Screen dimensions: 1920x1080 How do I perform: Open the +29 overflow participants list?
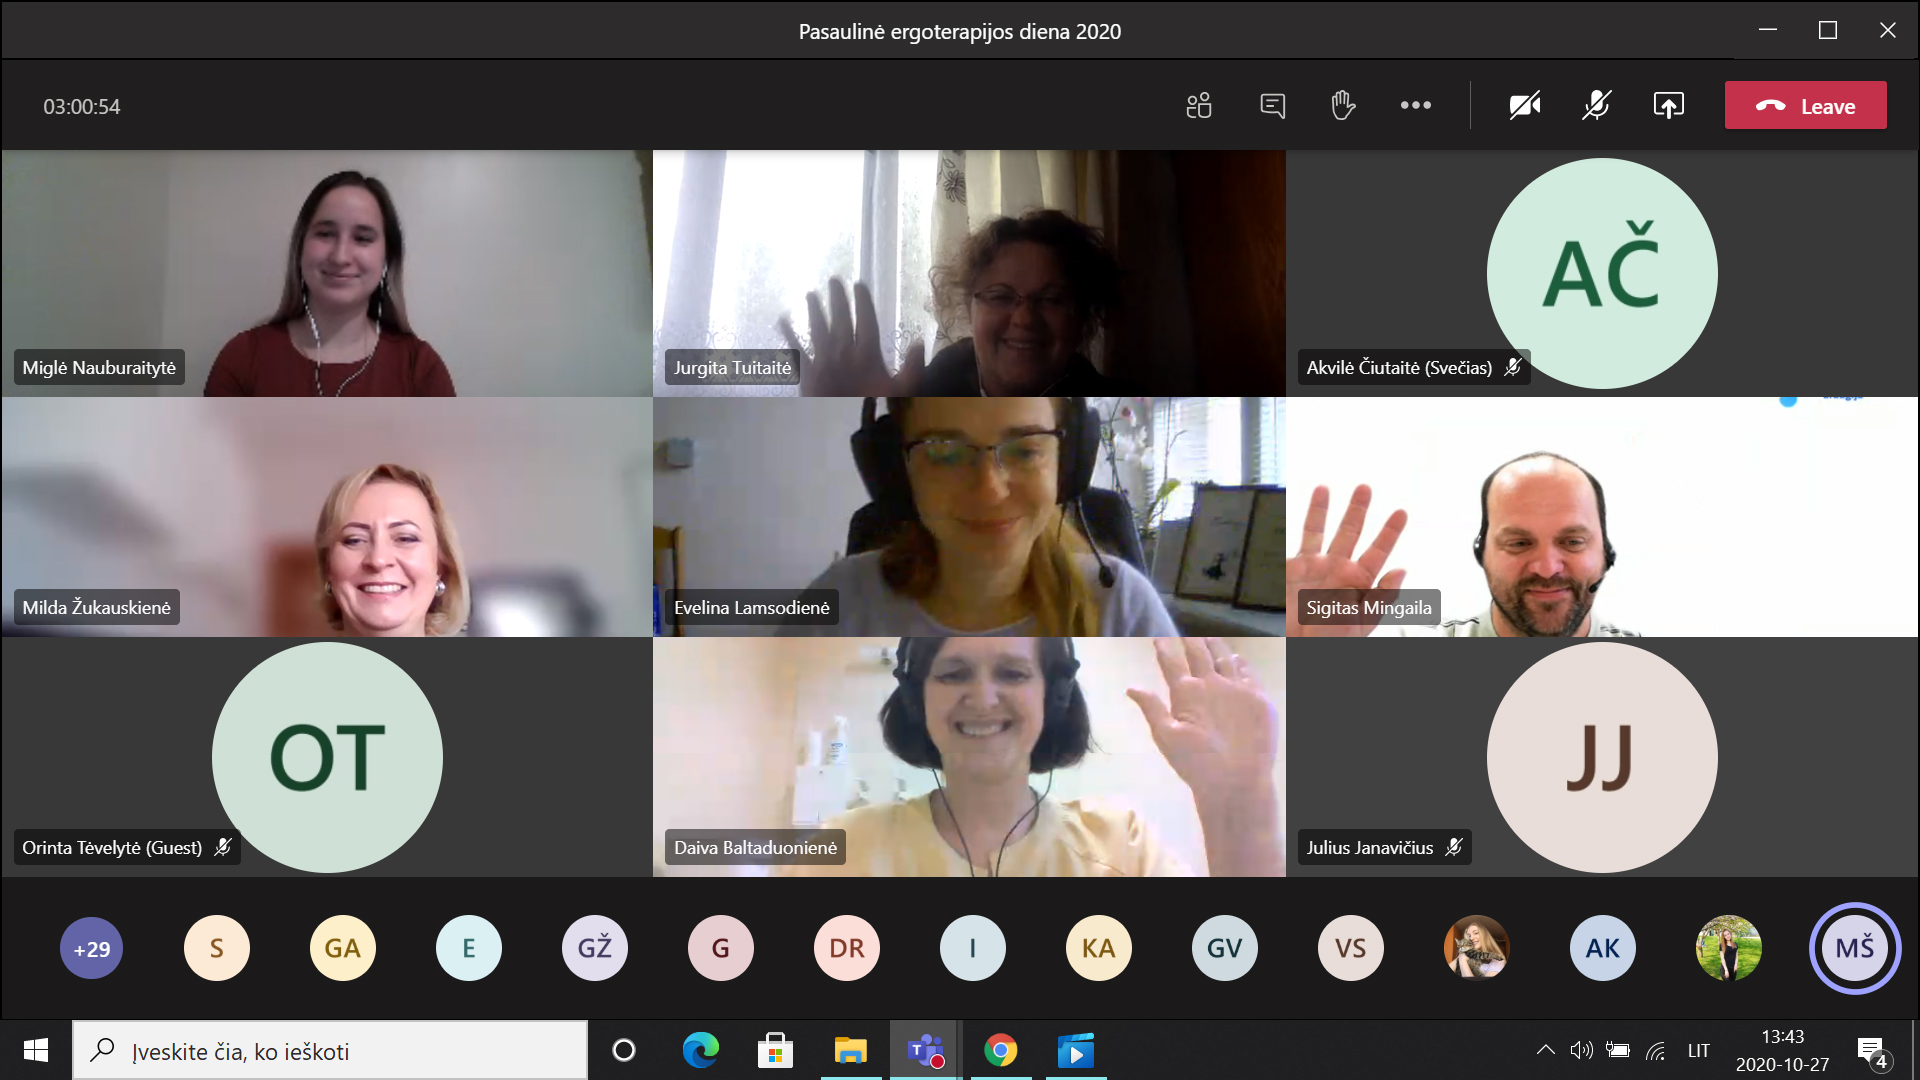[91, 948]
